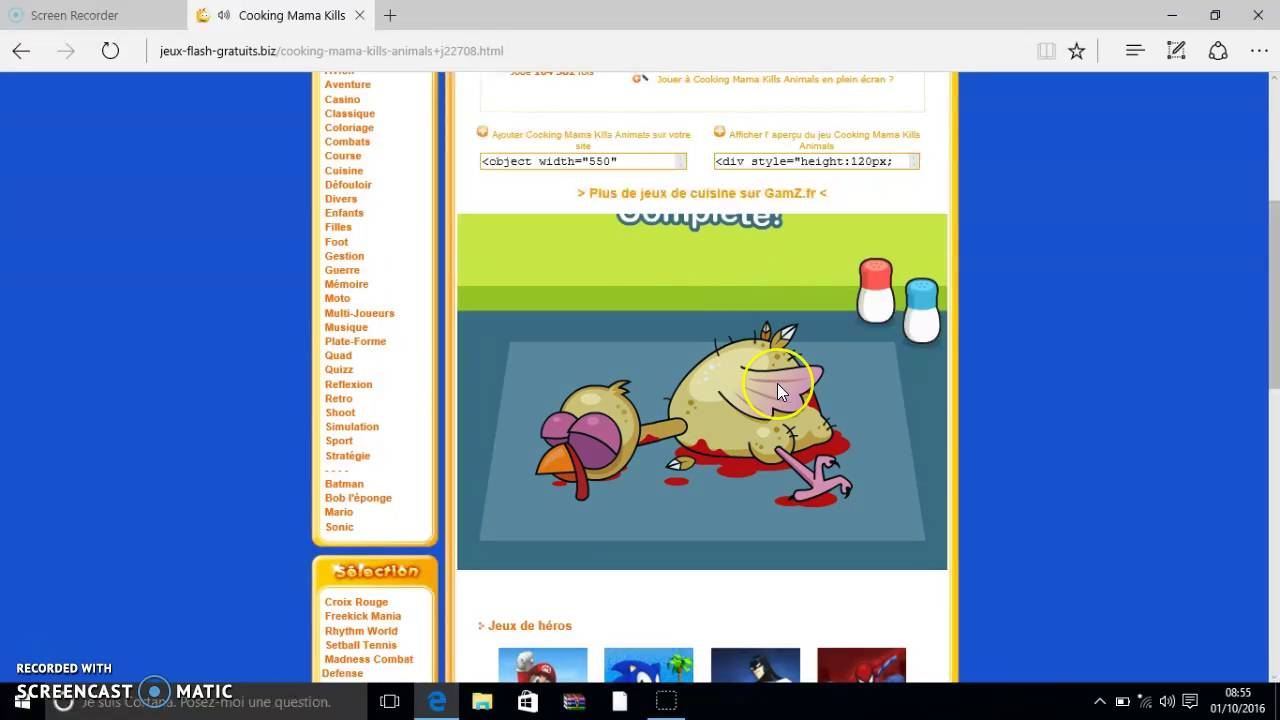Click the Batman hero game thumbnail
Viewport: 1280px width, 720px height.
point(755,665)
